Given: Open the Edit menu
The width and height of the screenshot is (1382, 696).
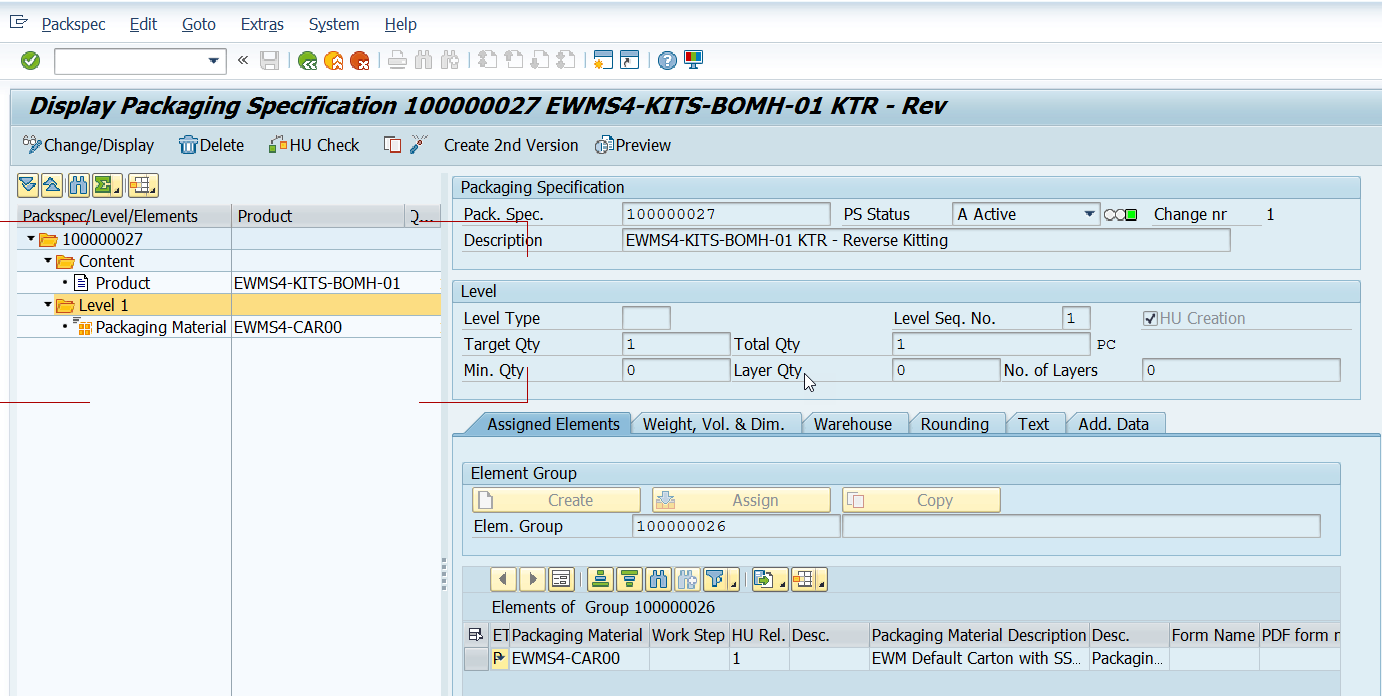Looking at the screenshot, I should click(x=143, y=24).
